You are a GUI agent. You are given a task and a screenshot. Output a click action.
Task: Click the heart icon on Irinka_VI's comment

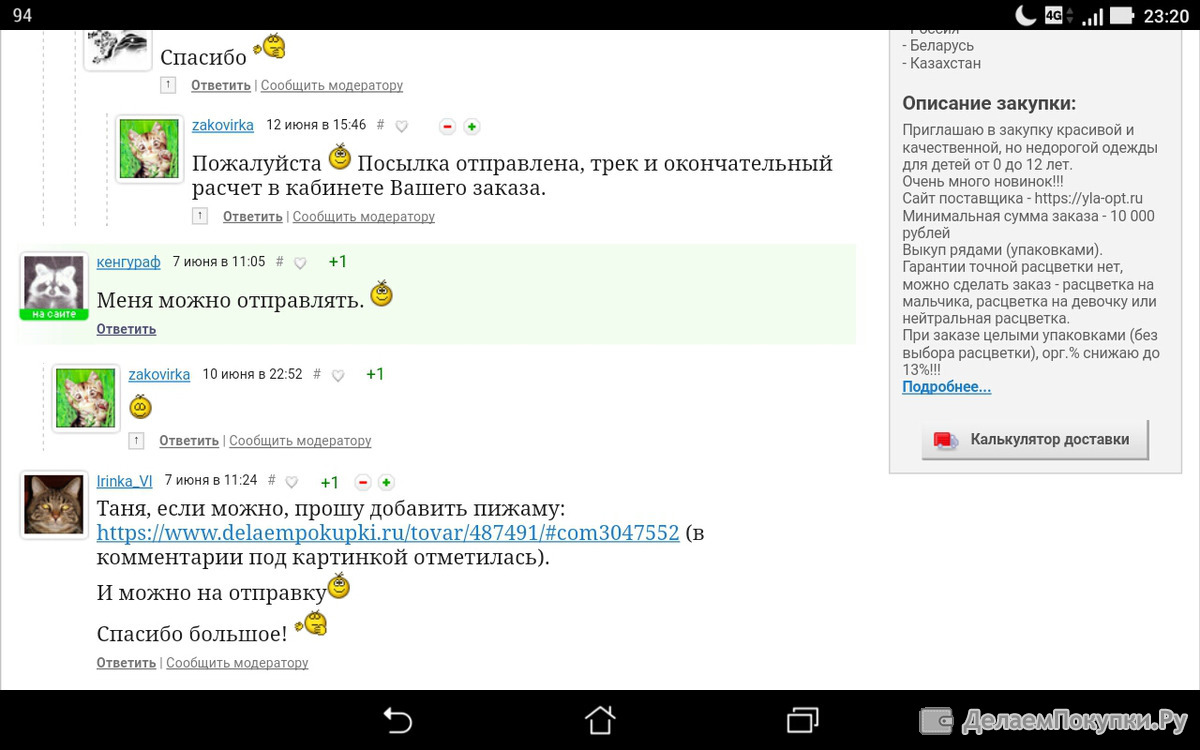tap(292, 482)
